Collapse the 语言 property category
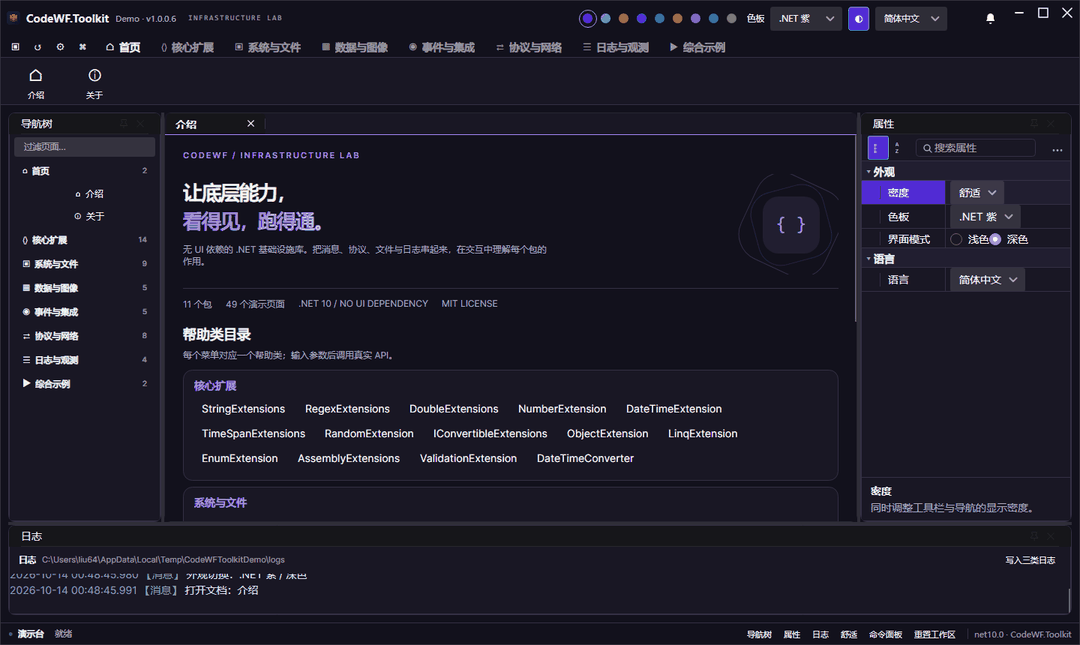This screenshot has height=645, width=1080. (869, 259)
